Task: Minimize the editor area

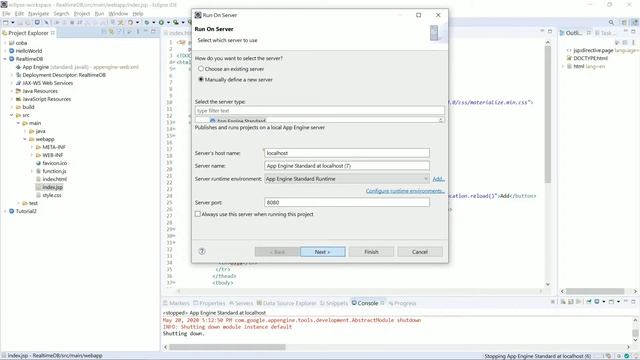Action: [x=542, y=31]
